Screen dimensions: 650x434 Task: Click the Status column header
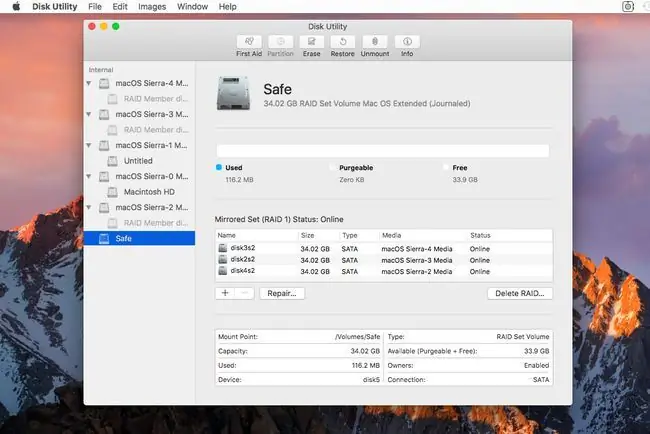[x=480, y=235]
